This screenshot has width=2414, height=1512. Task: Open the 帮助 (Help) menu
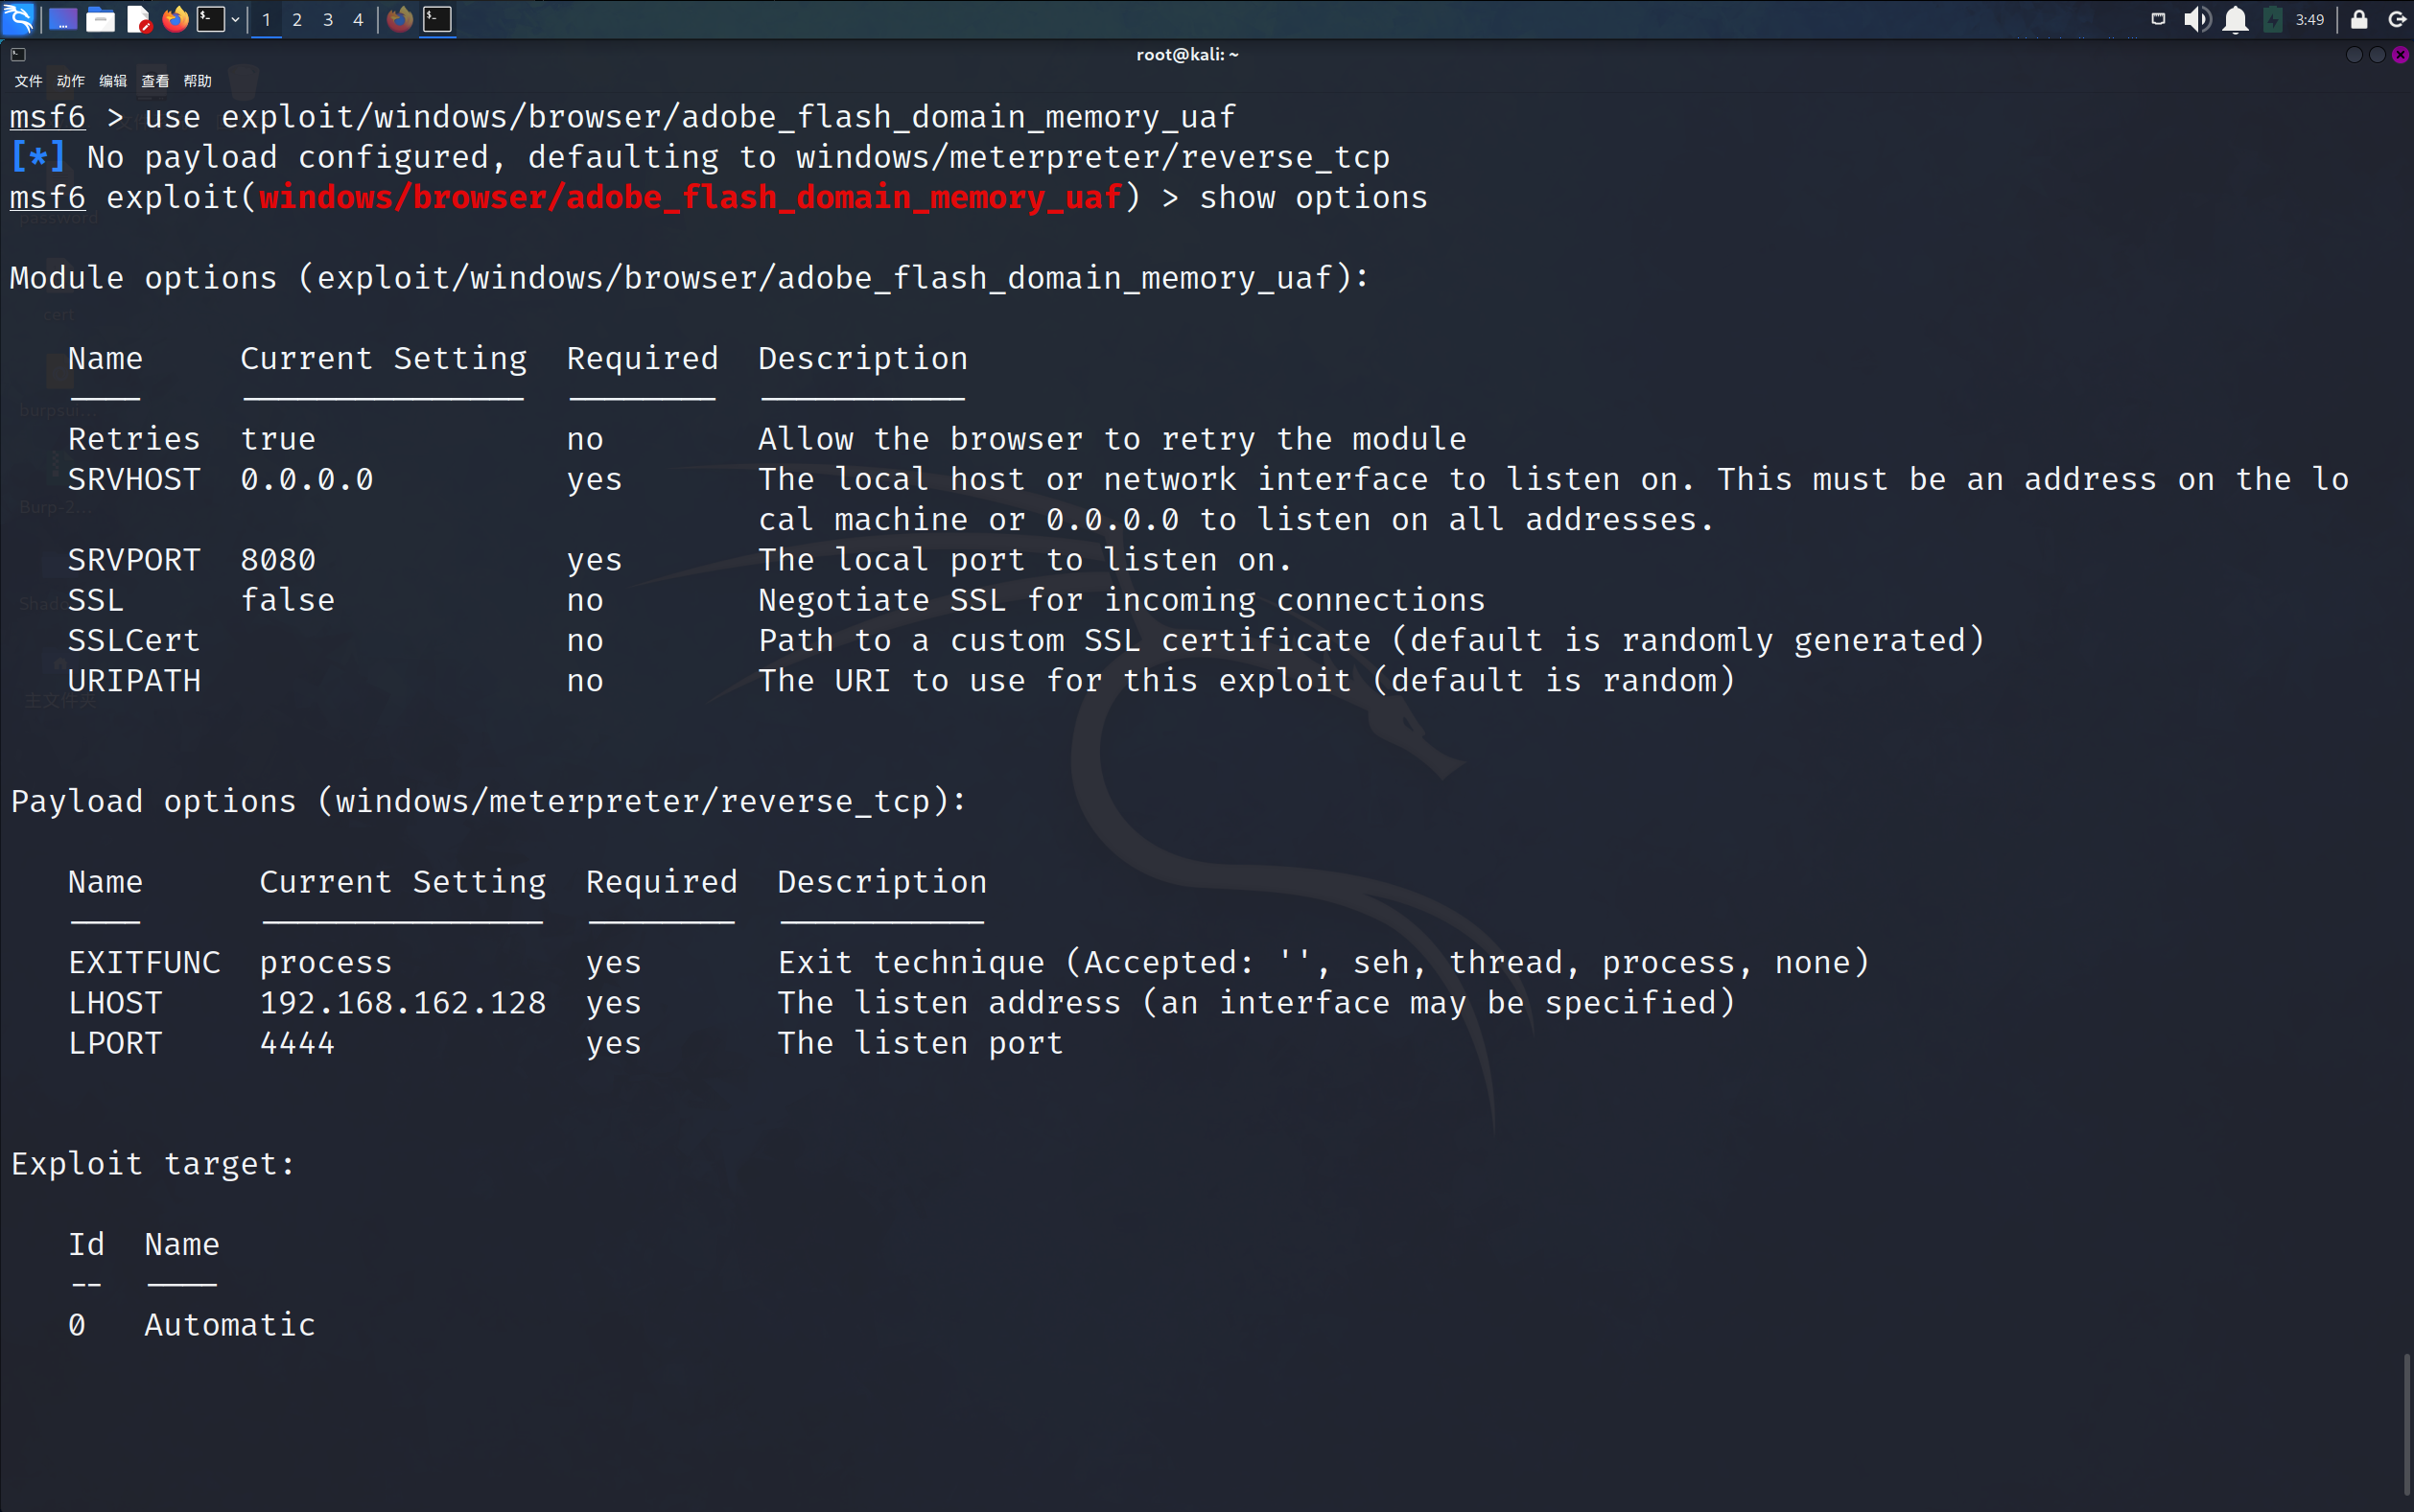pos(197,81)
